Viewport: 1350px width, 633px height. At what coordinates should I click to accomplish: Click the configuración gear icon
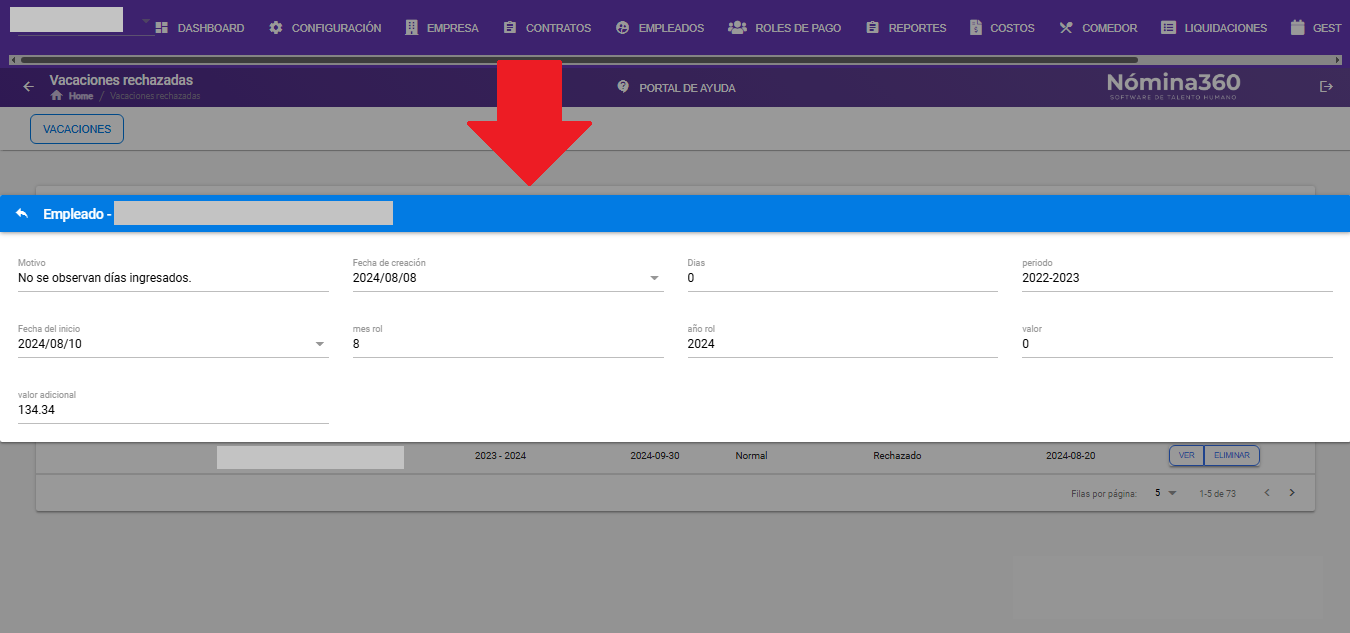coord(276,28)
